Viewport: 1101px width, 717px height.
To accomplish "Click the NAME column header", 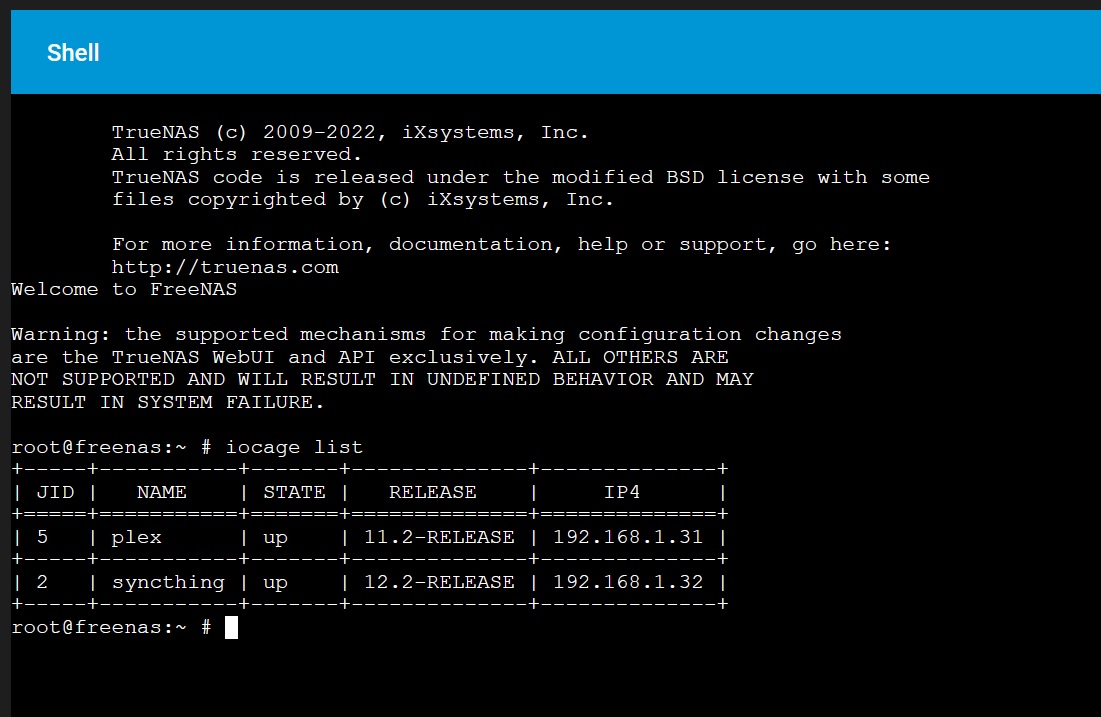I will [x=162, y=492].
